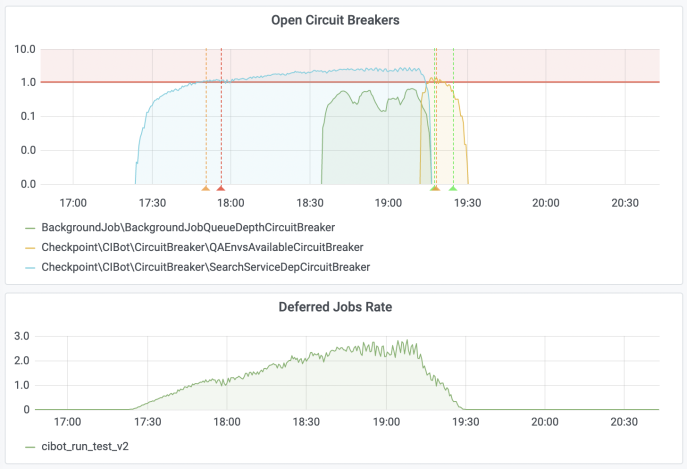Click 18:00 axis label in Deferred Jobs chart
Image resolution: width=687 pixels, height=469 pixels.
click(227, 422)
